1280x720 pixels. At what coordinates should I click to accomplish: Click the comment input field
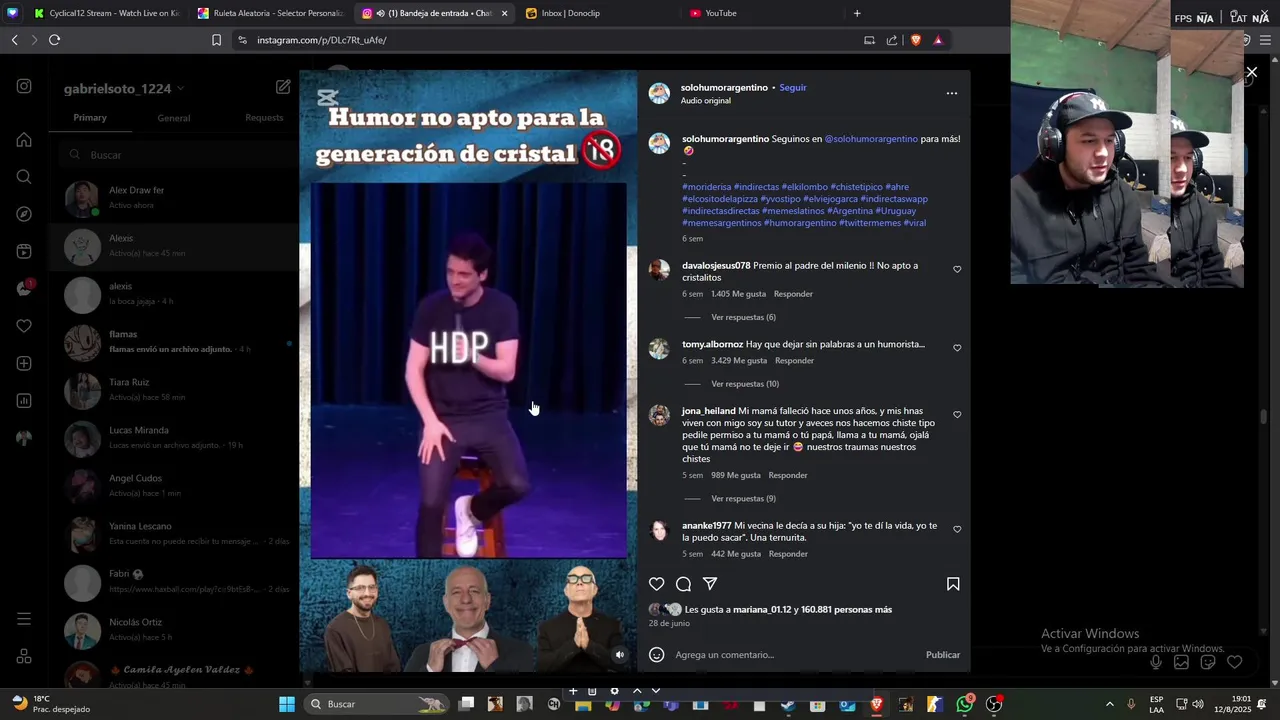point(795,655)
